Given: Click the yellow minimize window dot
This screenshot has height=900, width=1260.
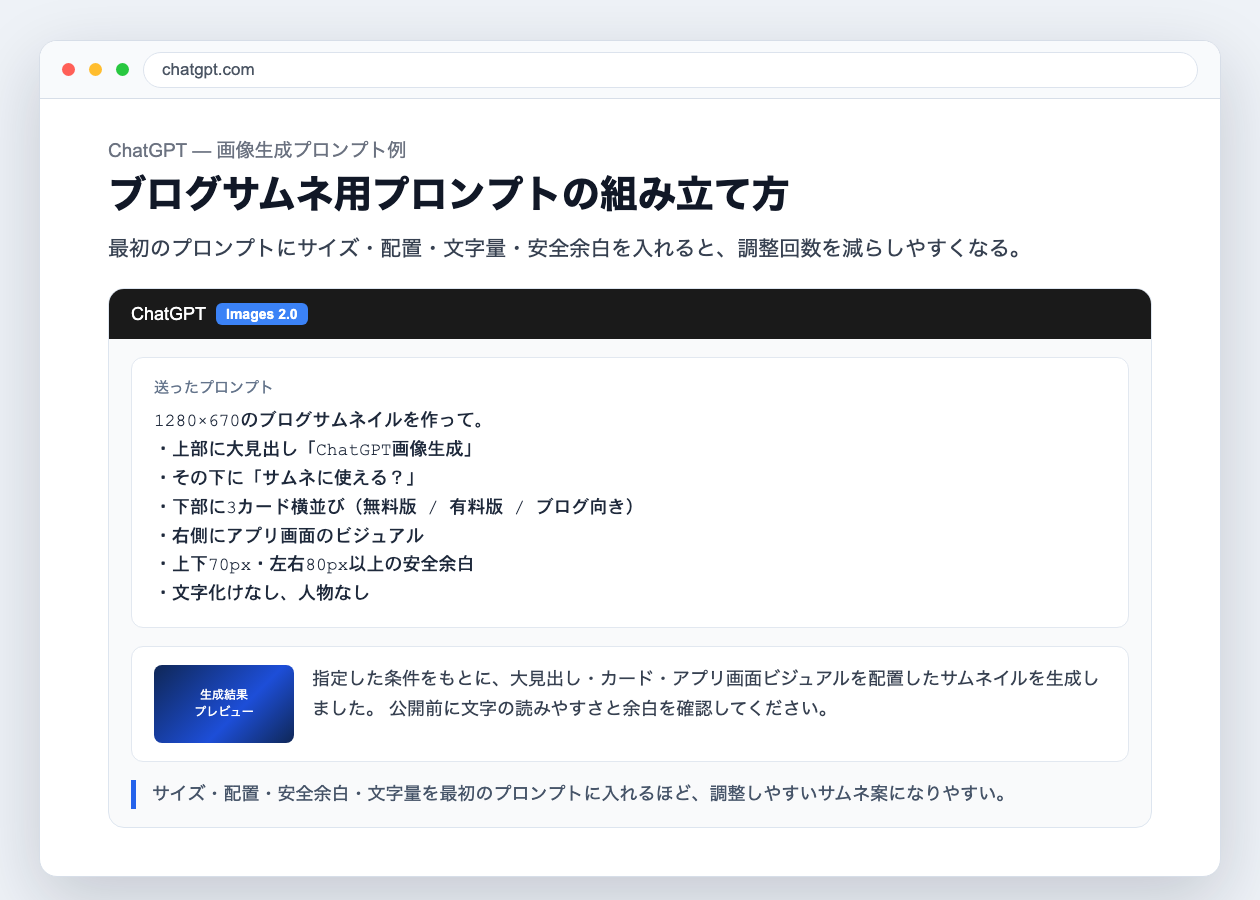Looking at the screenshot, I should tap(96, 70).
